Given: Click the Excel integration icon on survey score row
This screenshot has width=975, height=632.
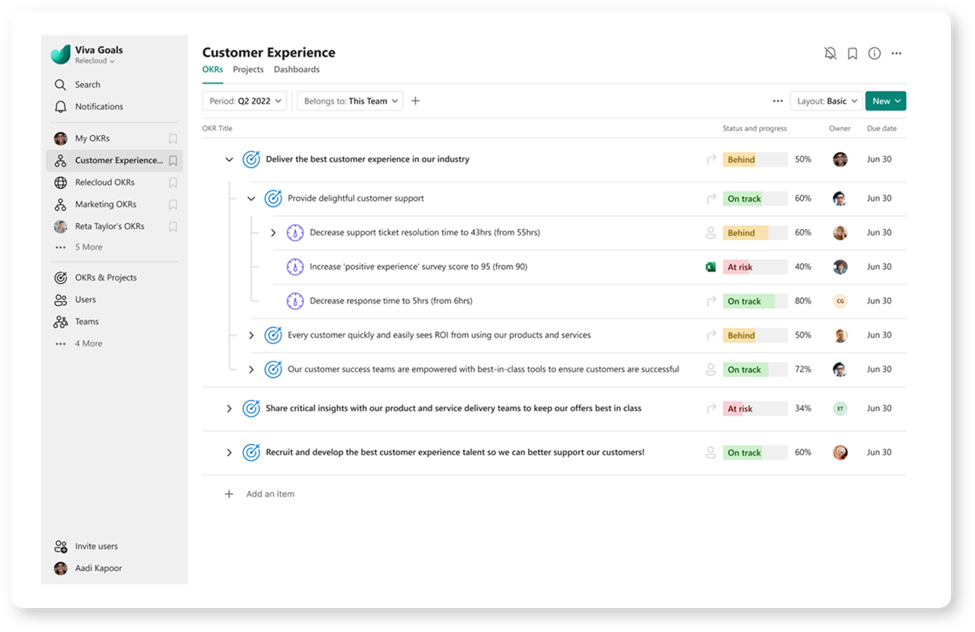Looking at the screenshot, I should (711, 267).
